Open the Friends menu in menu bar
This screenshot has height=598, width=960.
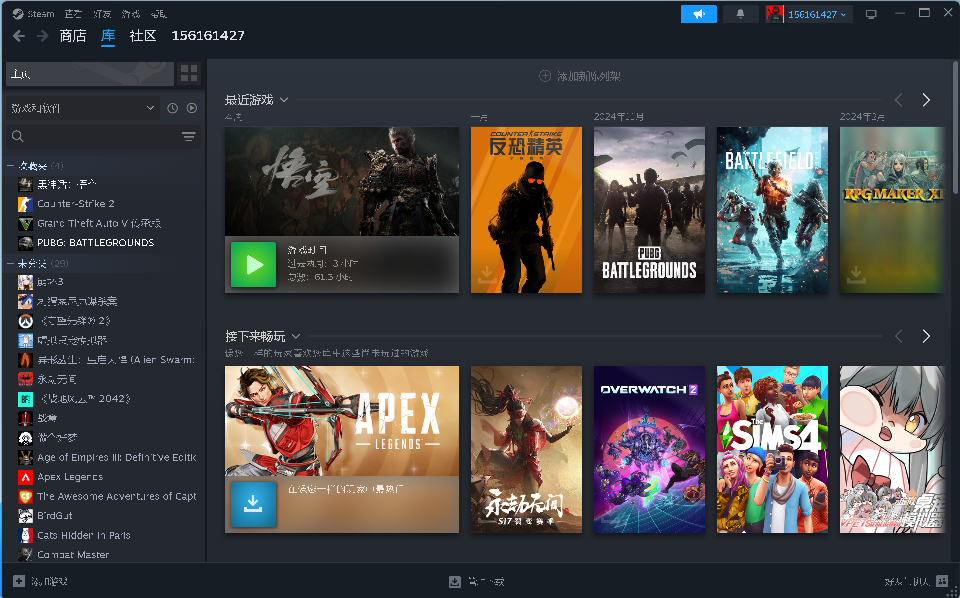(x=102, y=13)
